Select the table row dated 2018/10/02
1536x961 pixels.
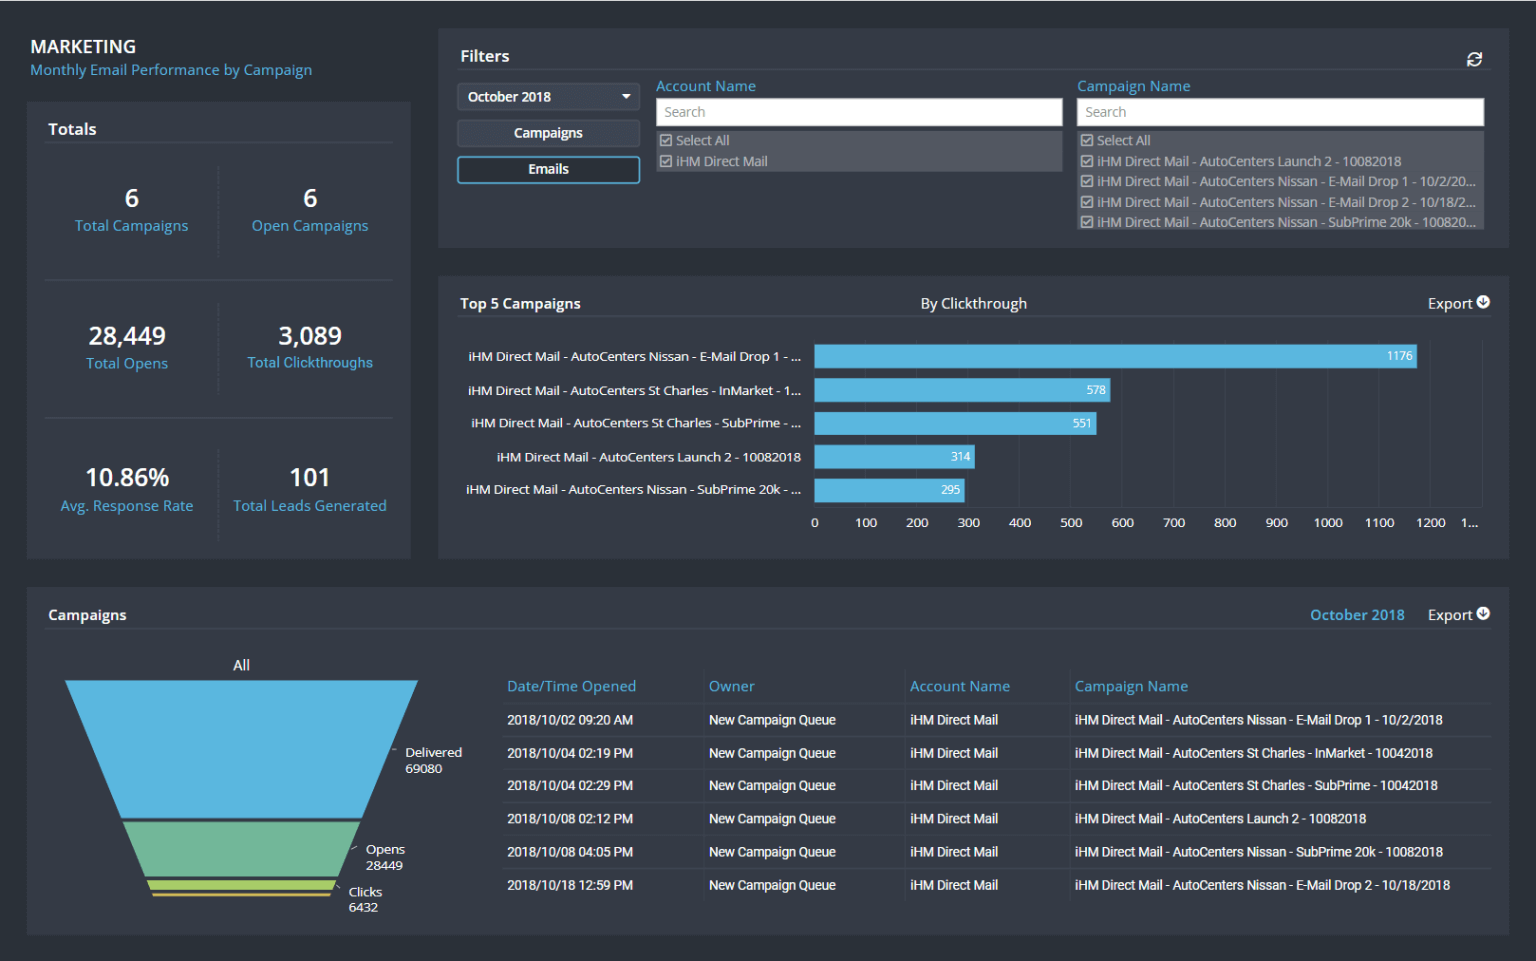900,720
